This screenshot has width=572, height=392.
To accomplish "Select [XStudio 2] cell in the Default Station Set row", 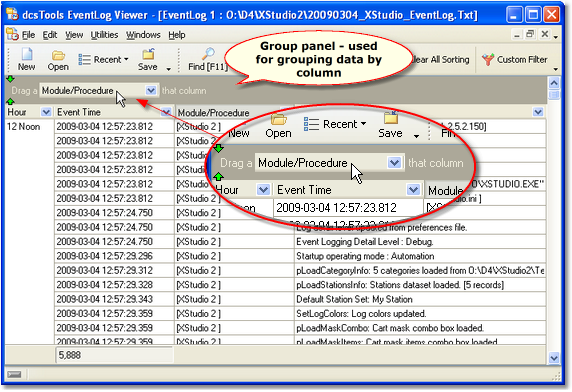I will point(234,299).
